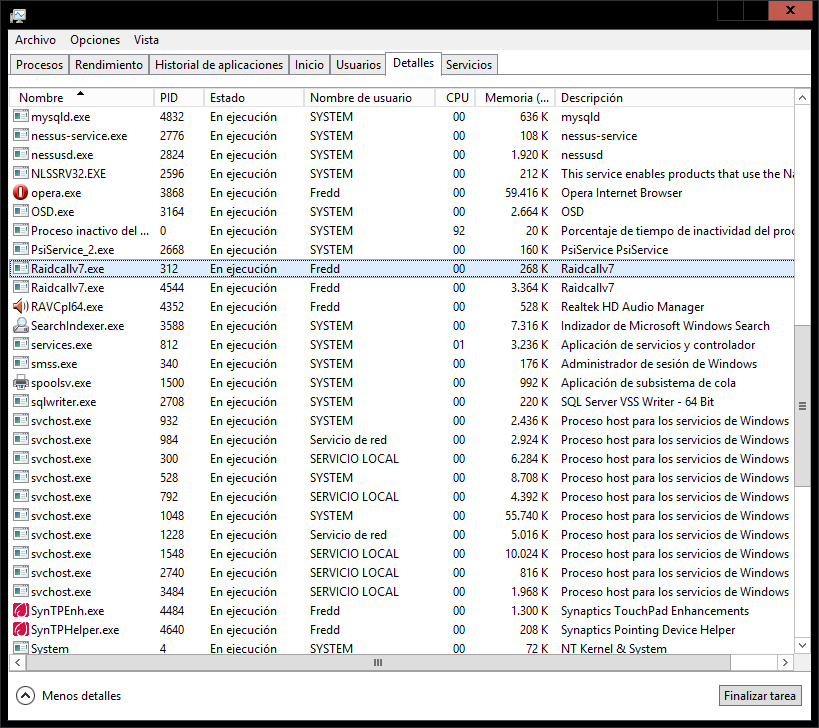Image resolution: width=819 pixels, height=728 pixels.
Task: Click 'Aplicación de subsistema de cola' text
Action: click(x=648, y=383)
